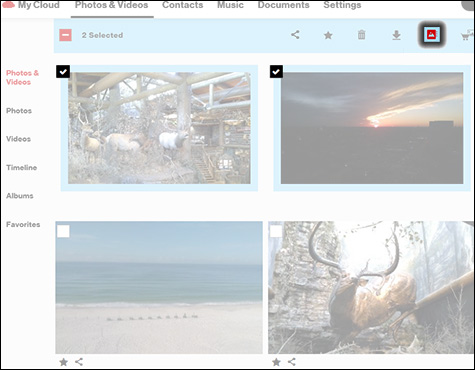Share the elk skull photo
The width and height of the screenshot is (475, 370).
(x=292, y=362)
